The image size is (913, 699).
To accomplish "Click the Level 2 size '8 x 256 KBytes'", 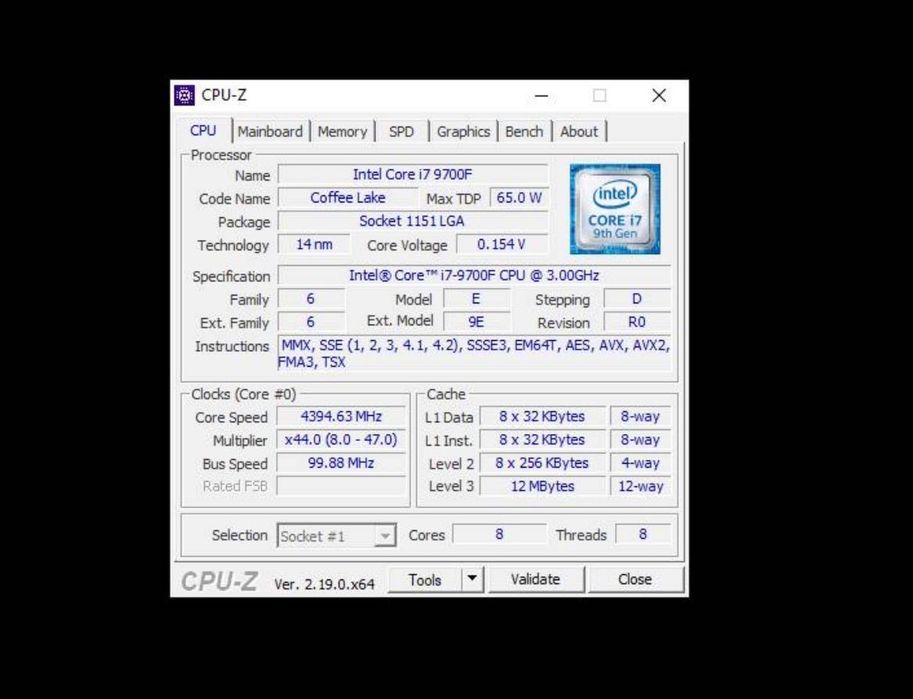I will [542, 463].
